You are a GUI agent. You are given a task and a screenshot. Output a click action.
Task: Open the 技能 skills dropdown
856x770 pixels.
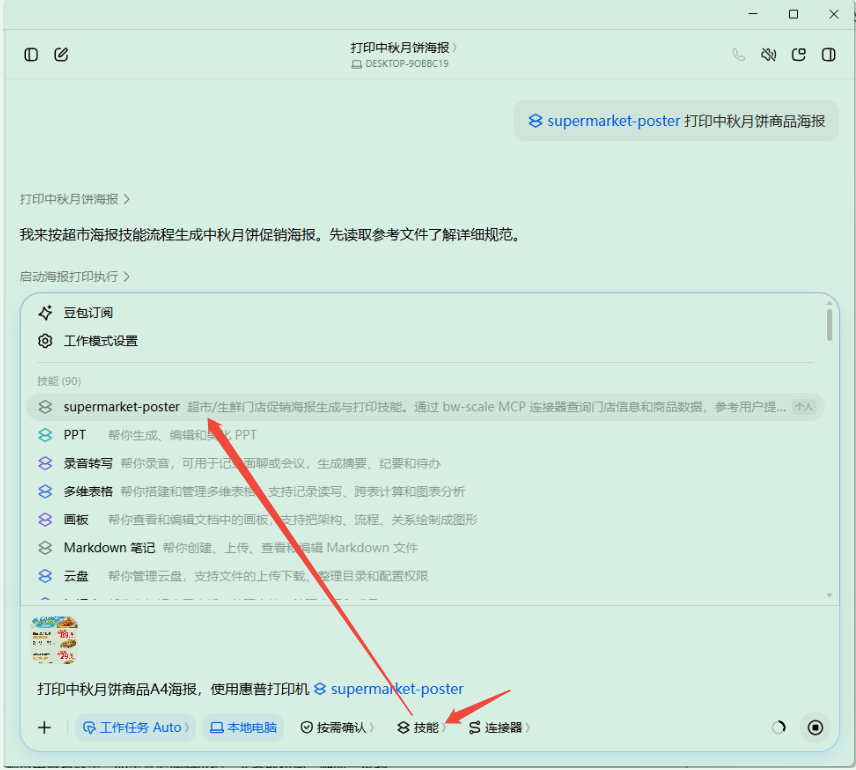click(x=421, y=727)
